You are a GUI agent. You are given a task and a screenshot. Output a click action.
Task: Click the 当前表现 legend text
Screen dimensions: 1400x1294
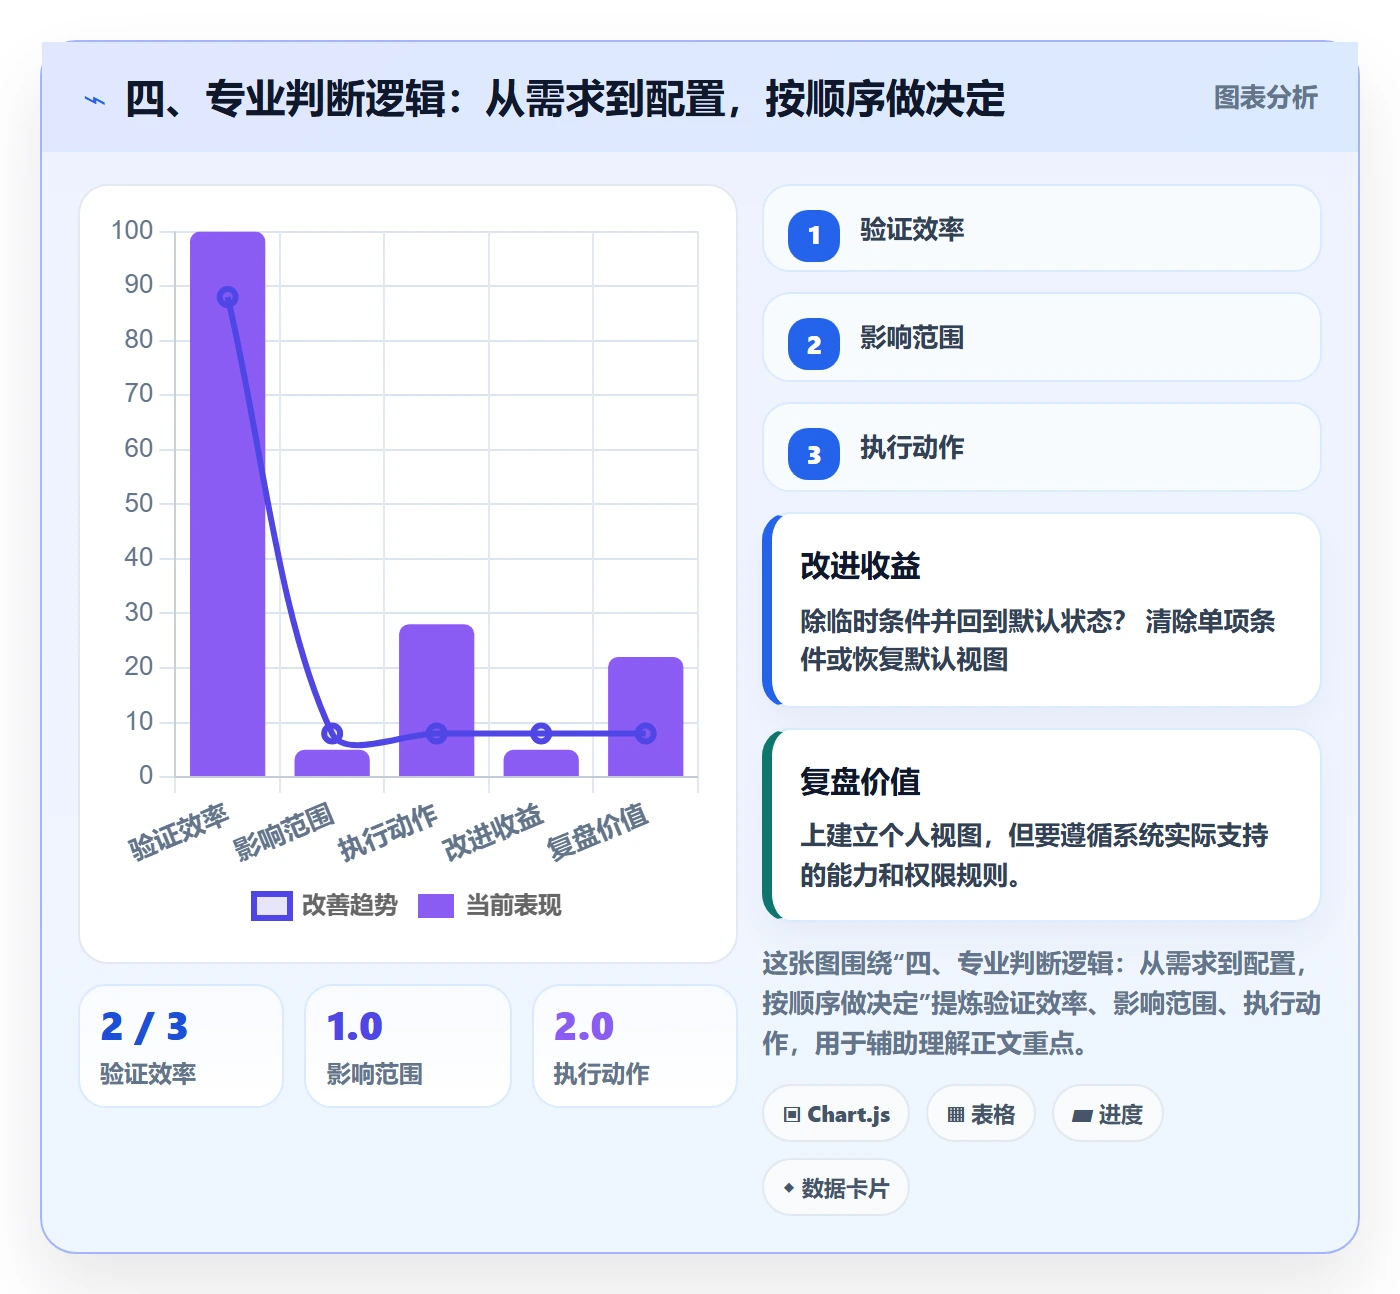514,905
